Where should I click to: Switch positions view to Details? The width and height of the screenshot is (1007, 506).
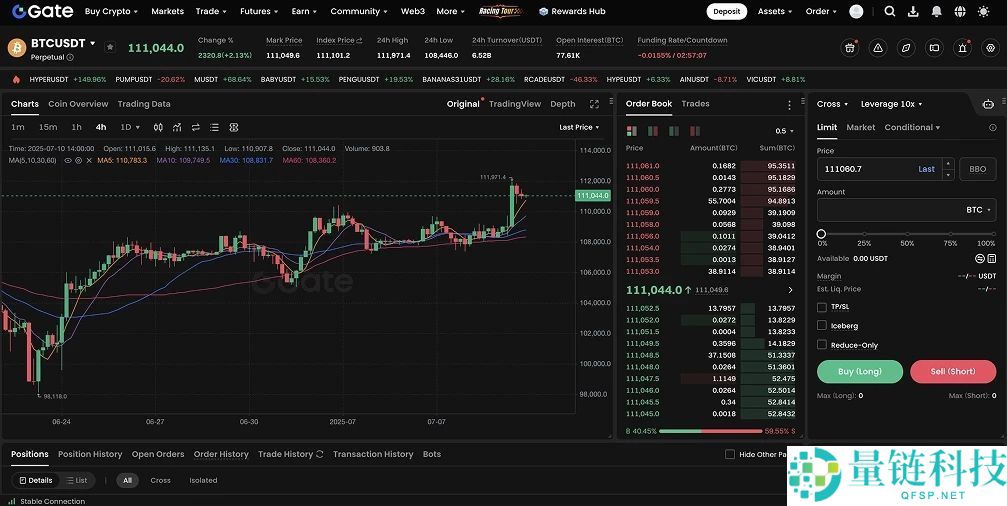(36, 480)
